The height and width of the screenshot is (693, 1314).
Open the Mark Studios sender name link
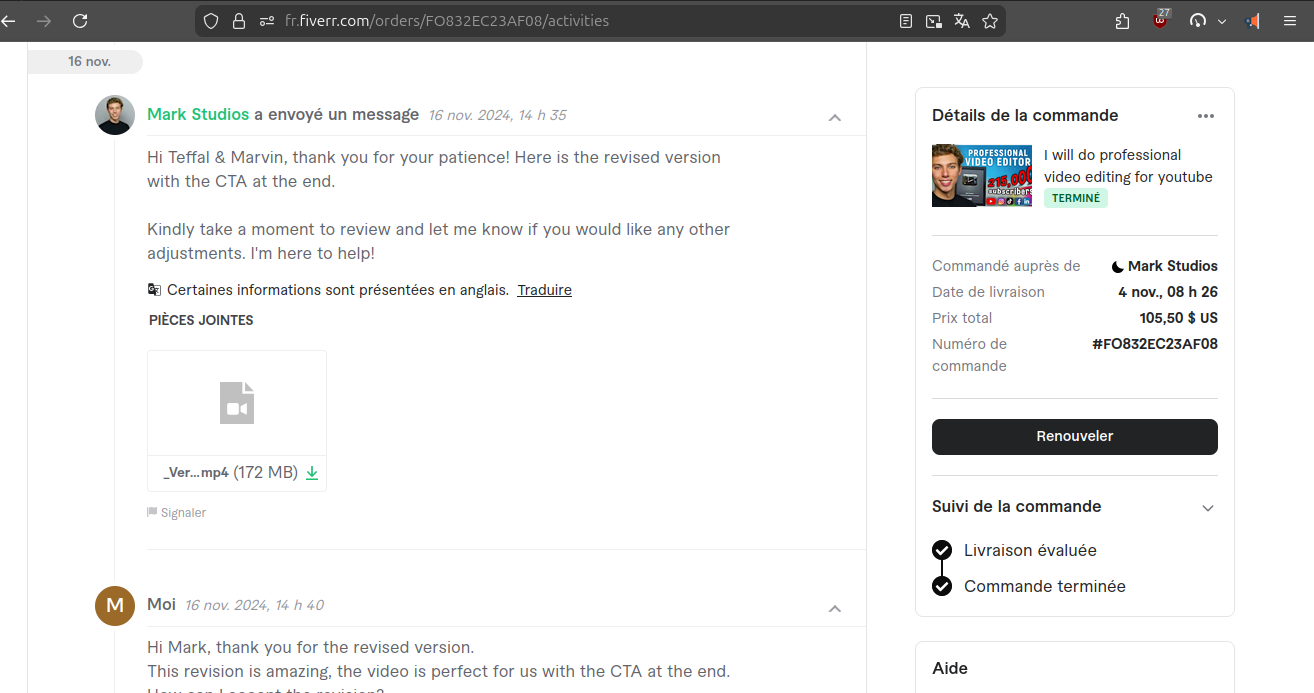coord(198,115)
